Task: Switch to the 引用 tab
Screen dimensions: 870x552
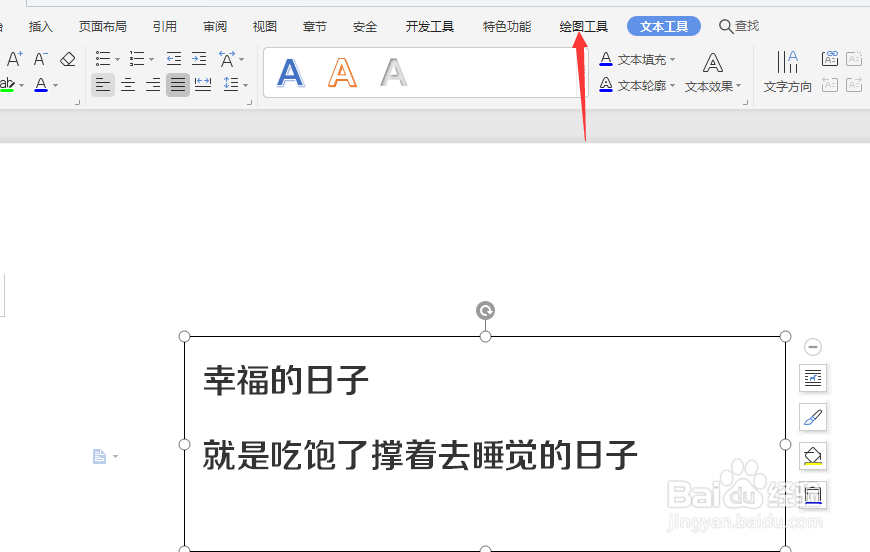Action: pyautogui.click(x=165, y=27)
